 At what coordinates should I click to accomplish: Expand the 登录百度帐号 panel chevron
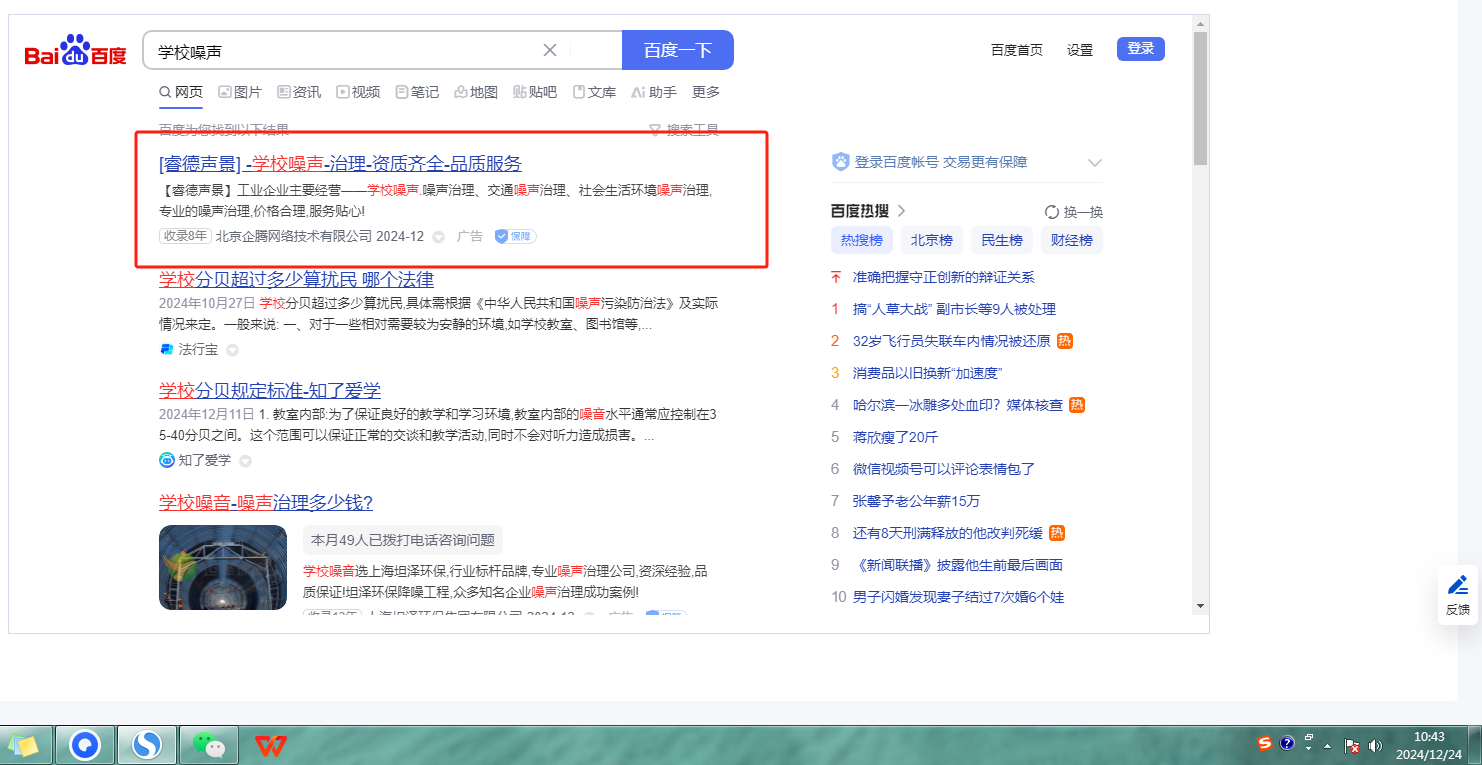tap(1095, 163)
